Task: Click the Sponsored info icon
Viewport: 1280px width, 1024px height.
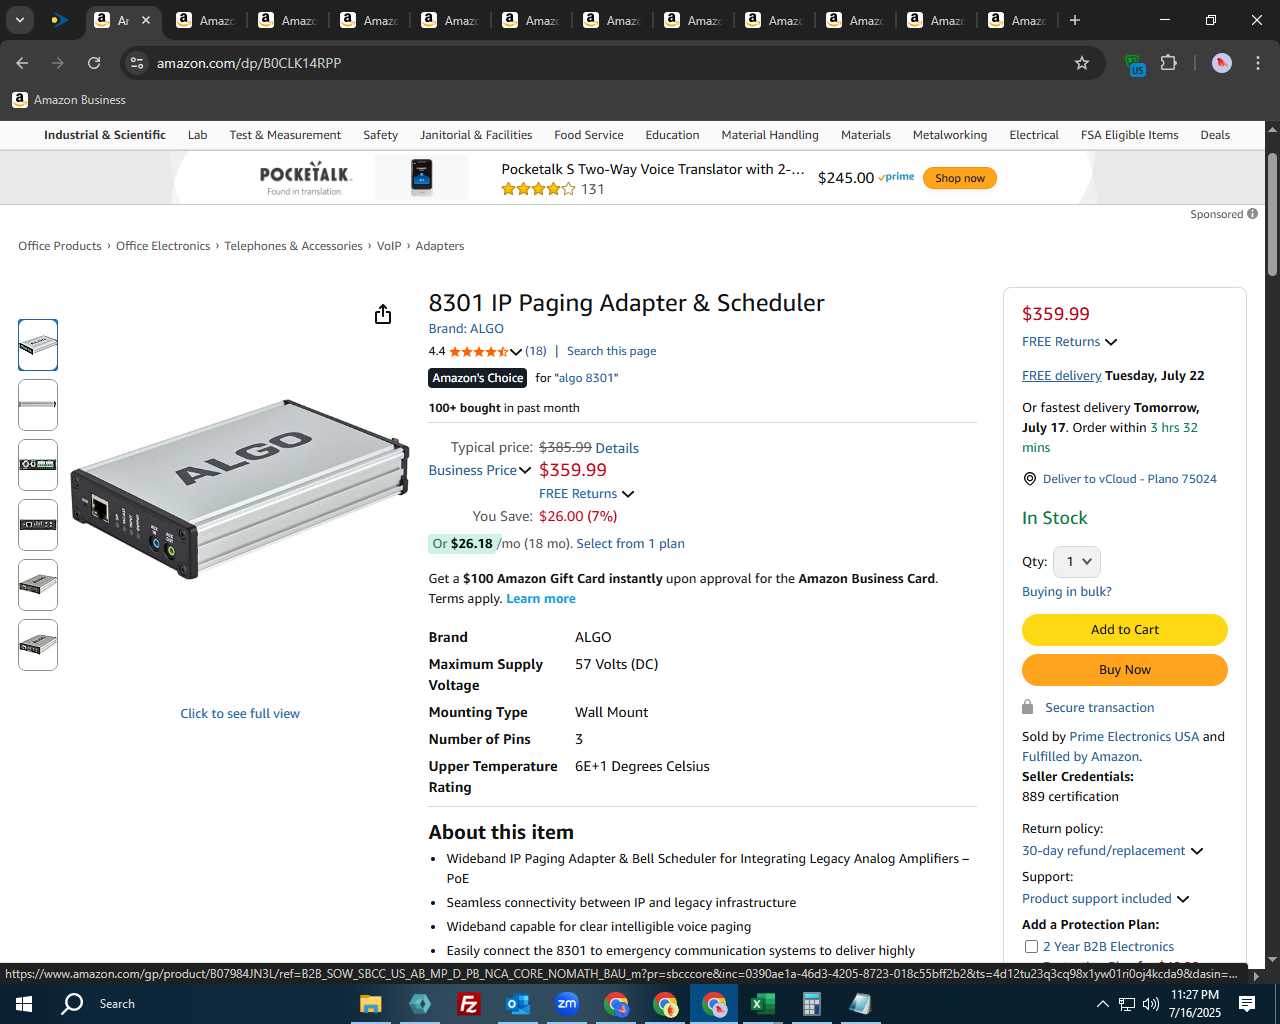Action: pyautogui.click(x=1253, y=214)
